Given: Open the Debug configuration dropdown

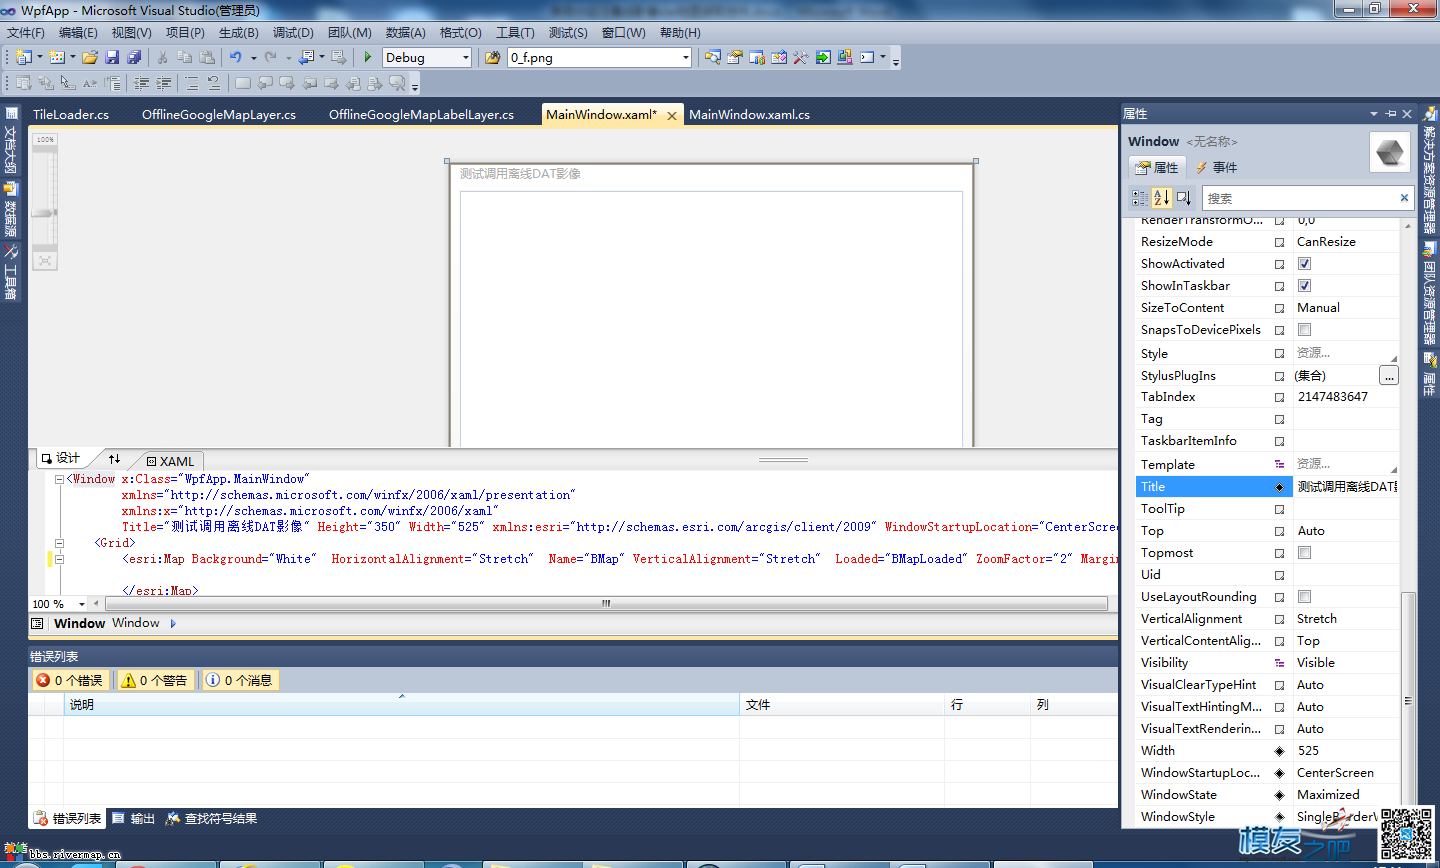Looking at the screenshot, I should pyautogui.click(x=466, y=58).
